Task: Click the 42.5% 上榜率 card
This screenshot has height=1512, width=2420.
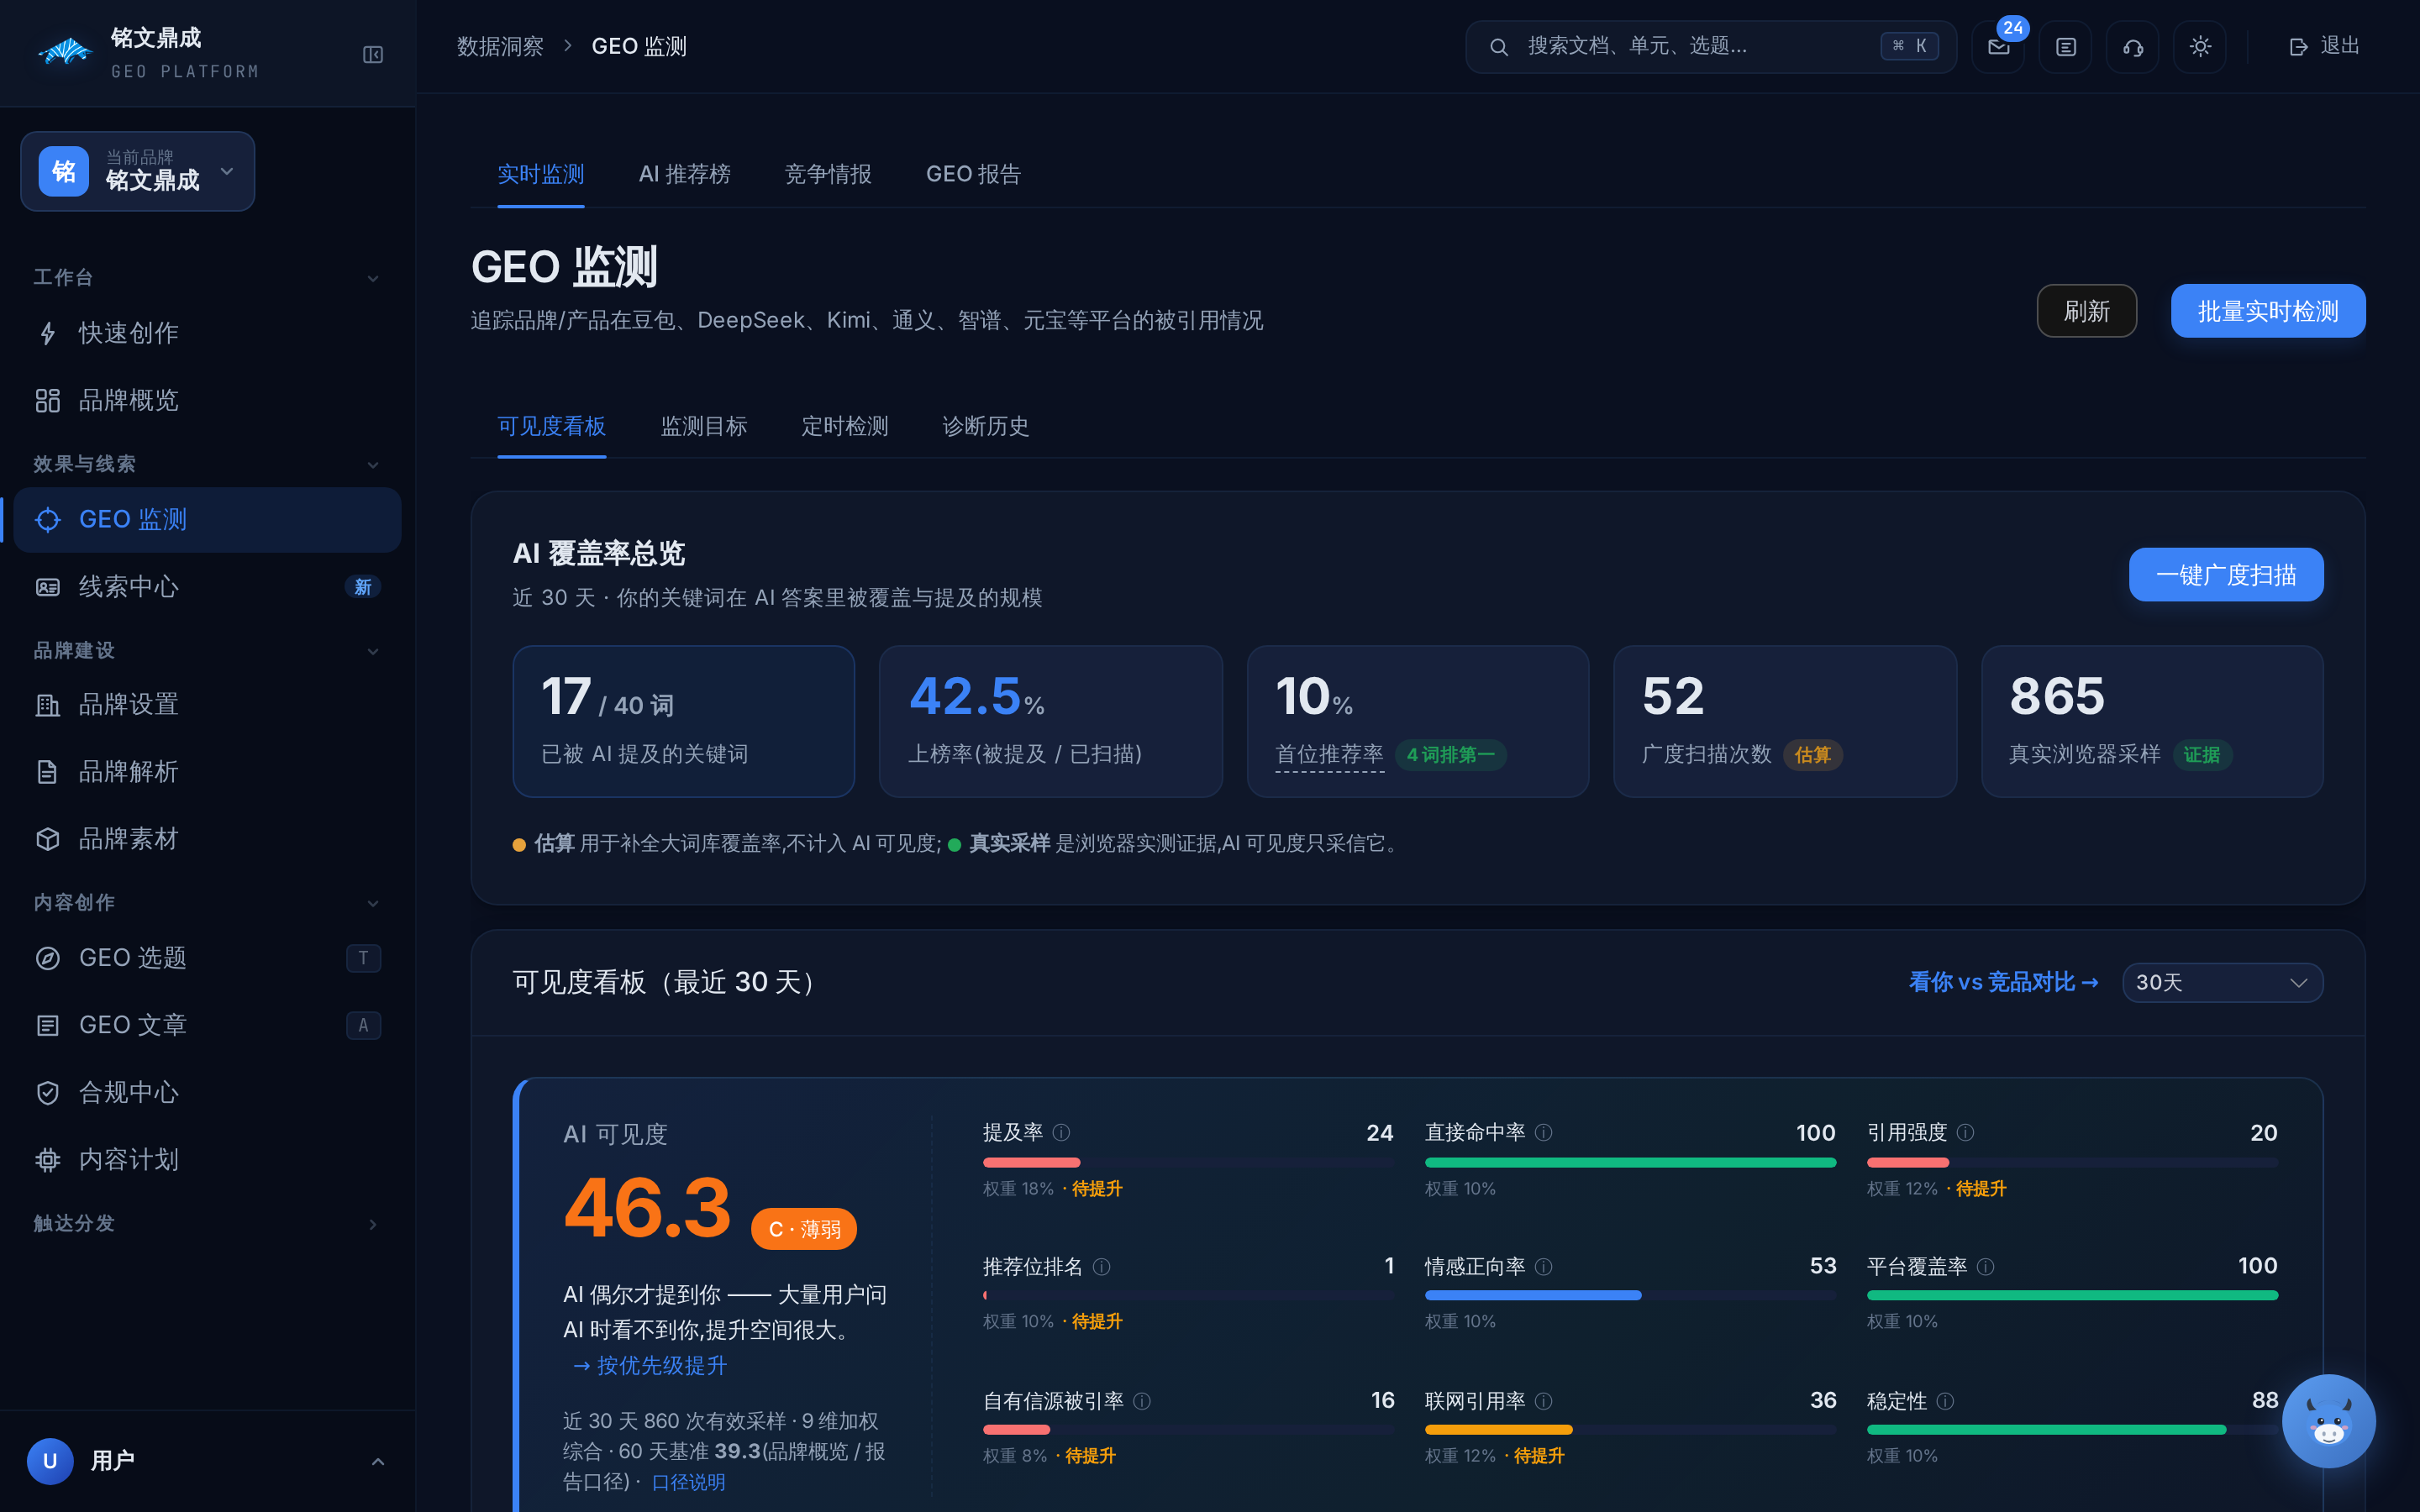Action: click(1051, 721)
